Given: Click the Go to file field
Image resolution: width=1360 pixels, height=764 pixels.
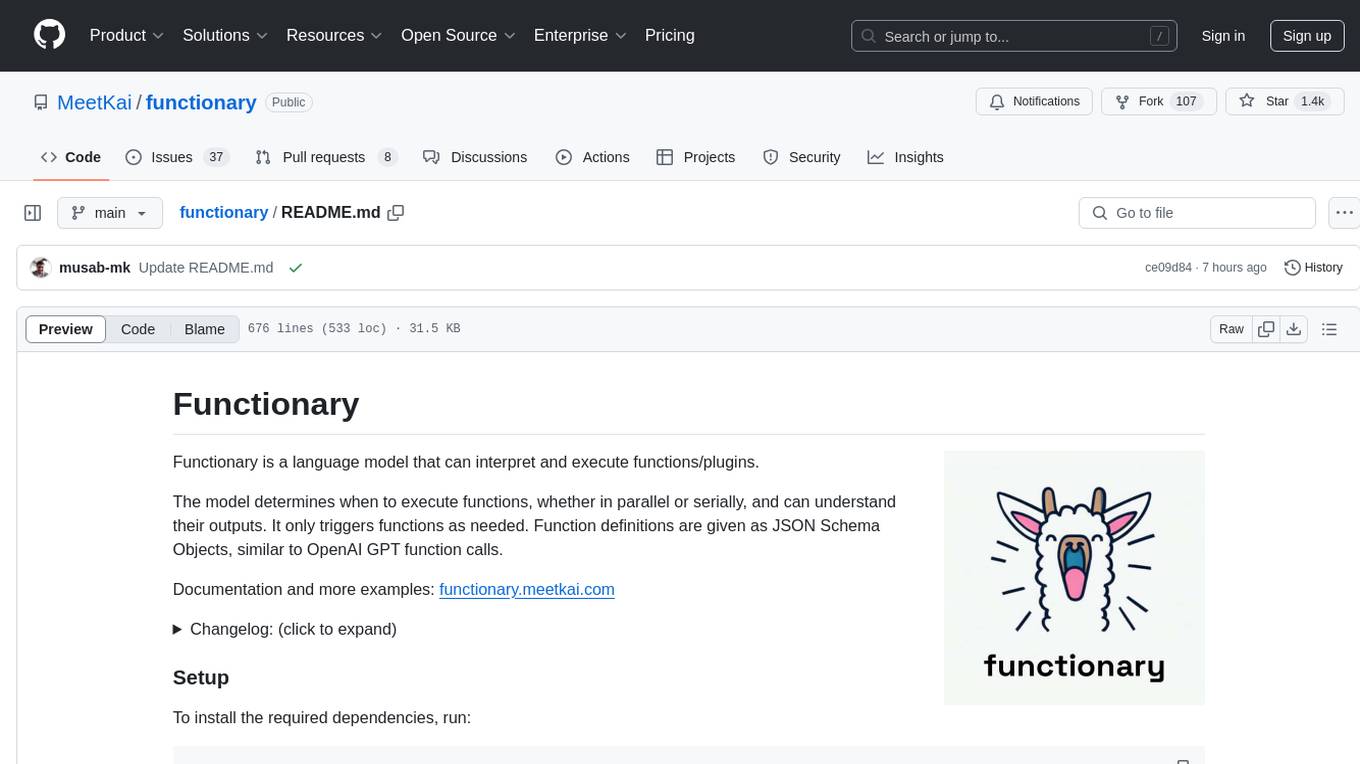Looking at the screenshot, I should (1197, 213).
